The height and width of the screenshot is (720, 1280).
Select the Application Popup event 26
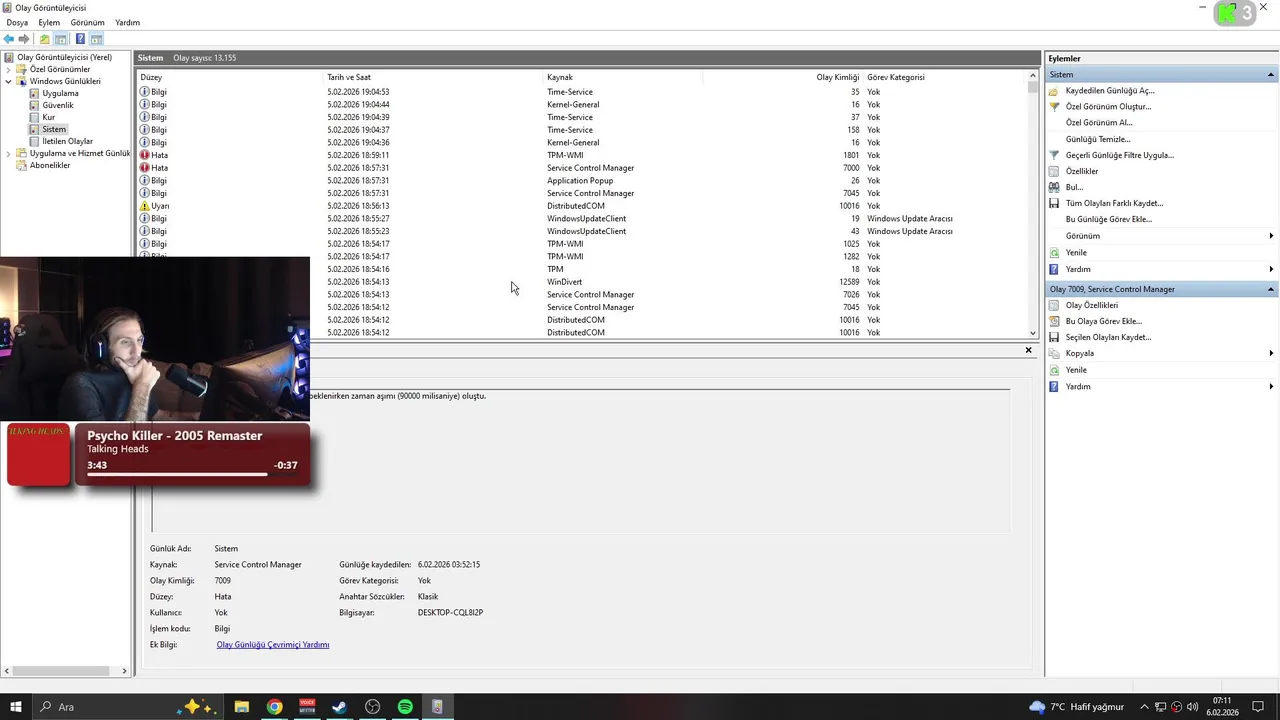coord(582,181)
